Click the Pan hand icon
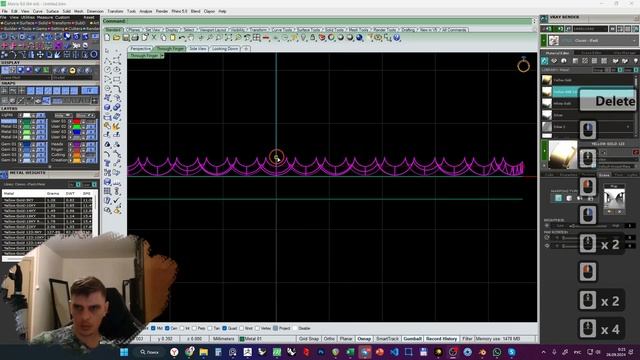The height and width of the screenshot is (360, 640). point(191,38)
